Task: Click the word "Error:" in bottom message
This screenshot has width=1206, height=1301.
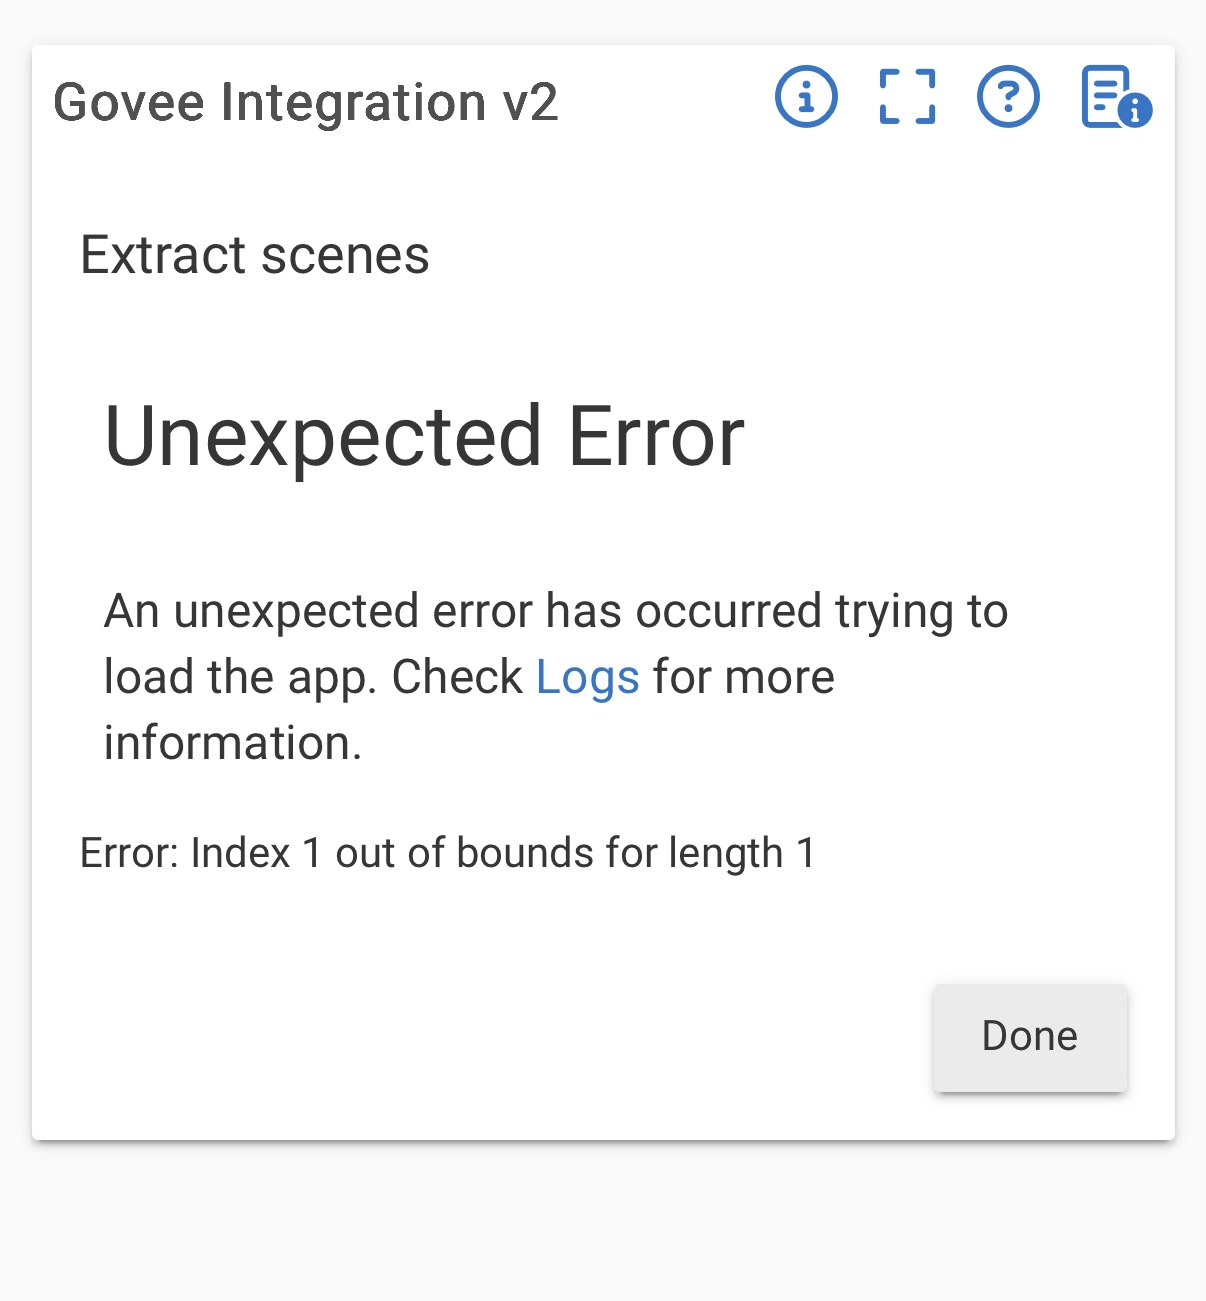Action: coord(129,853)
